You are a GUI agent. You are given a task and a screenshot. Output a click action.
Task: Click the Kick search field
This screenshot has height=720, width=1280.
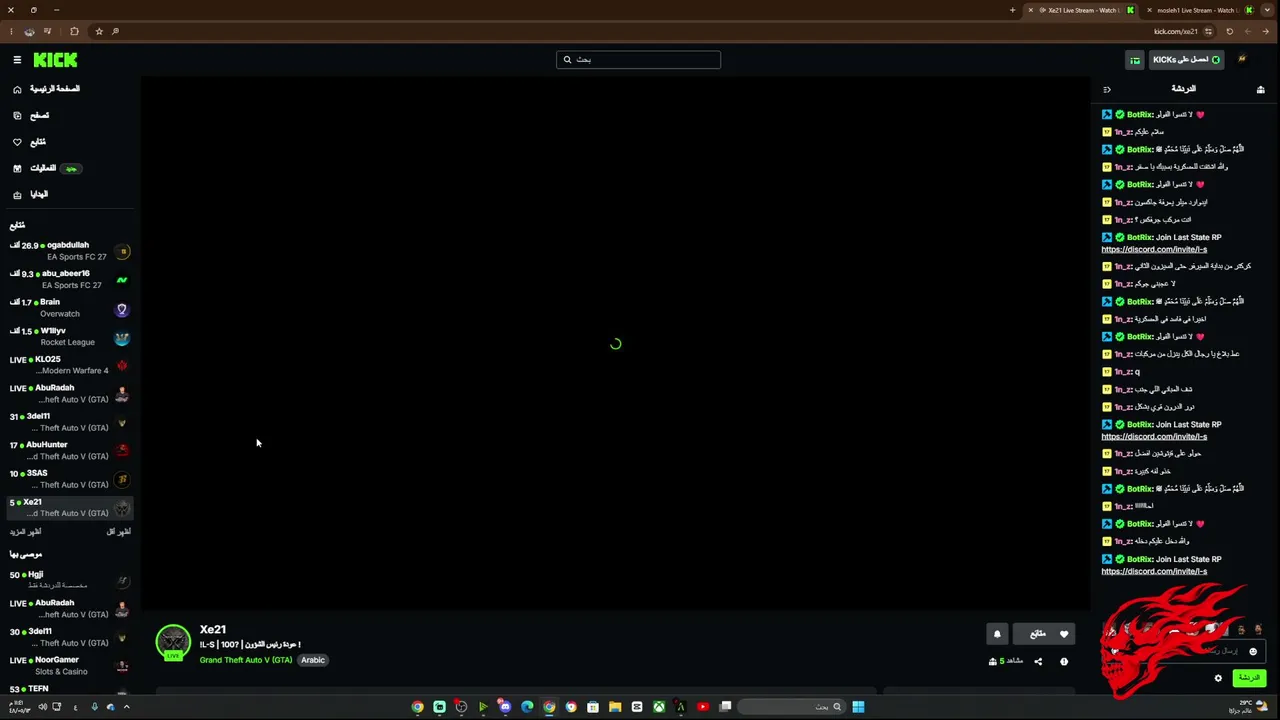638,60
